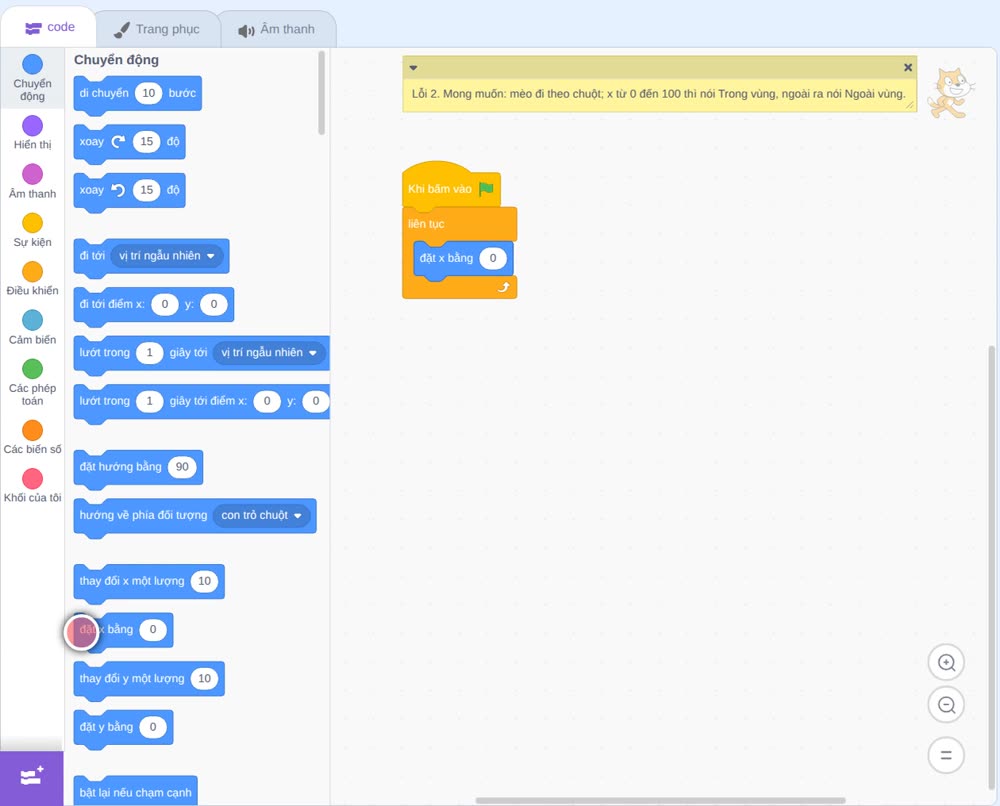This screenshot has width=1000, height=806.
Task: Select the Các phép toán category circle
Action: (x=33, y=369)
